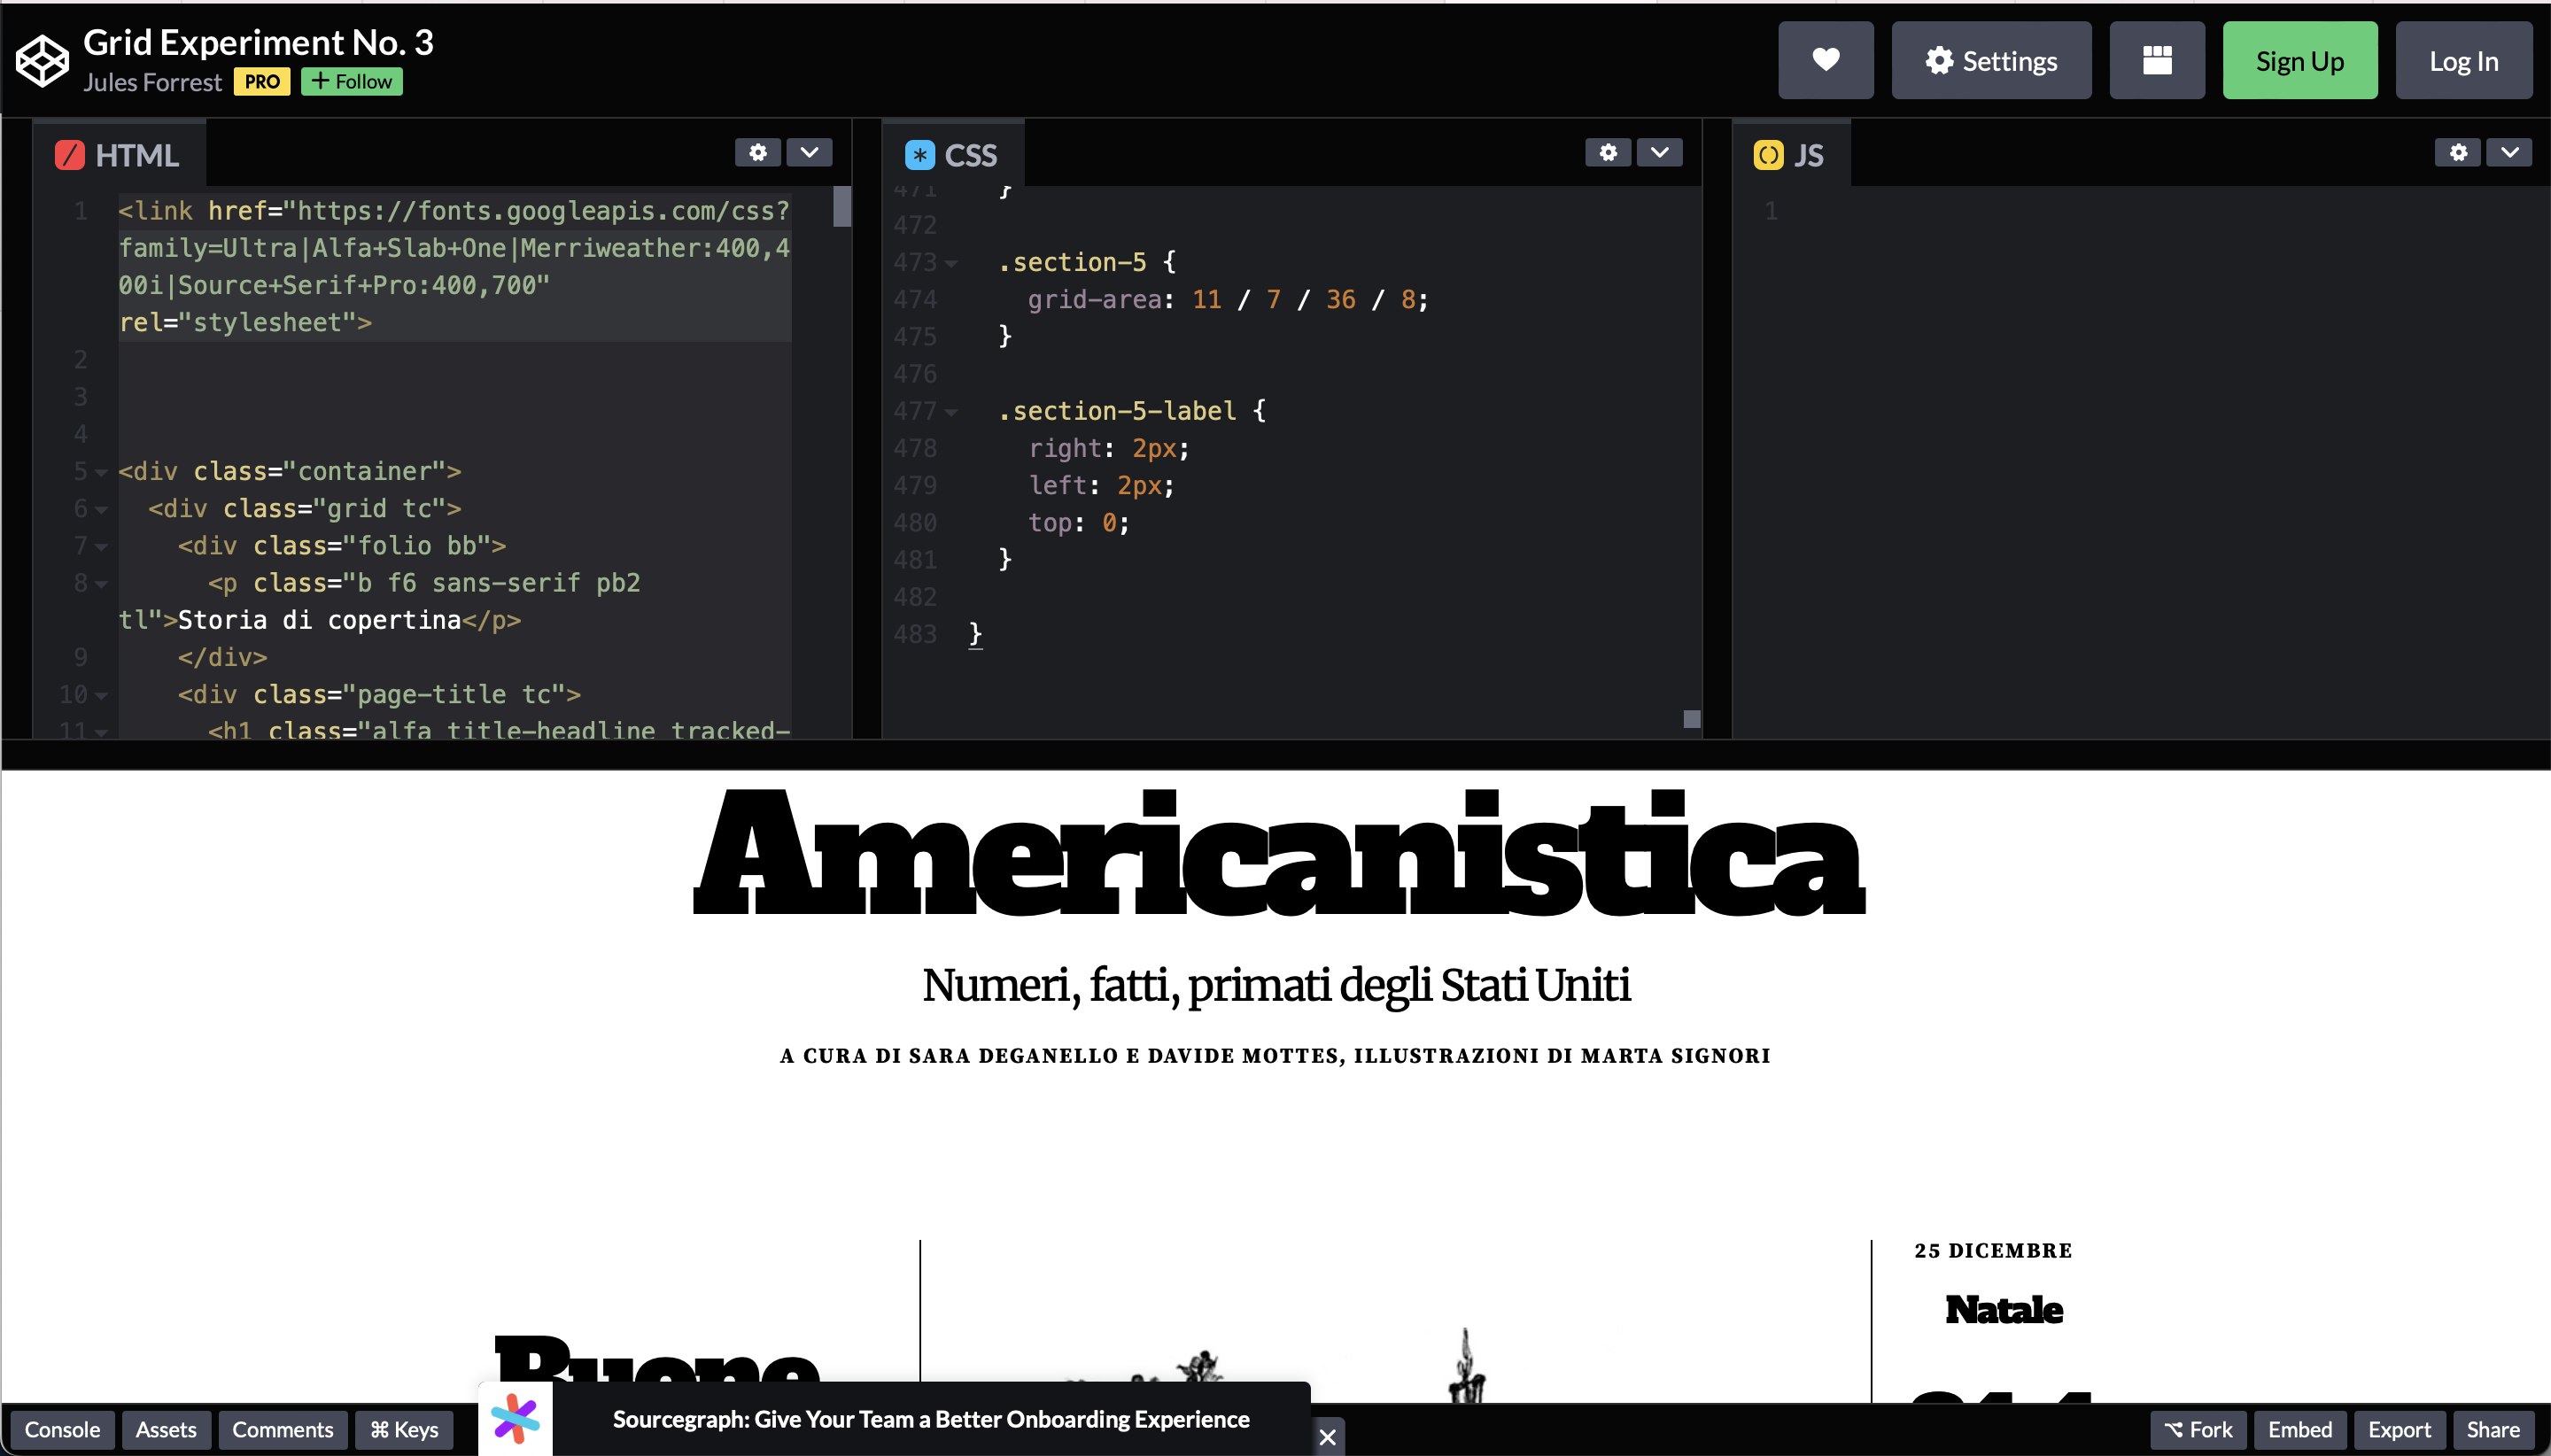Open the Comments panel
Screen dimensions: 2551x1456
click(283, 1430)
